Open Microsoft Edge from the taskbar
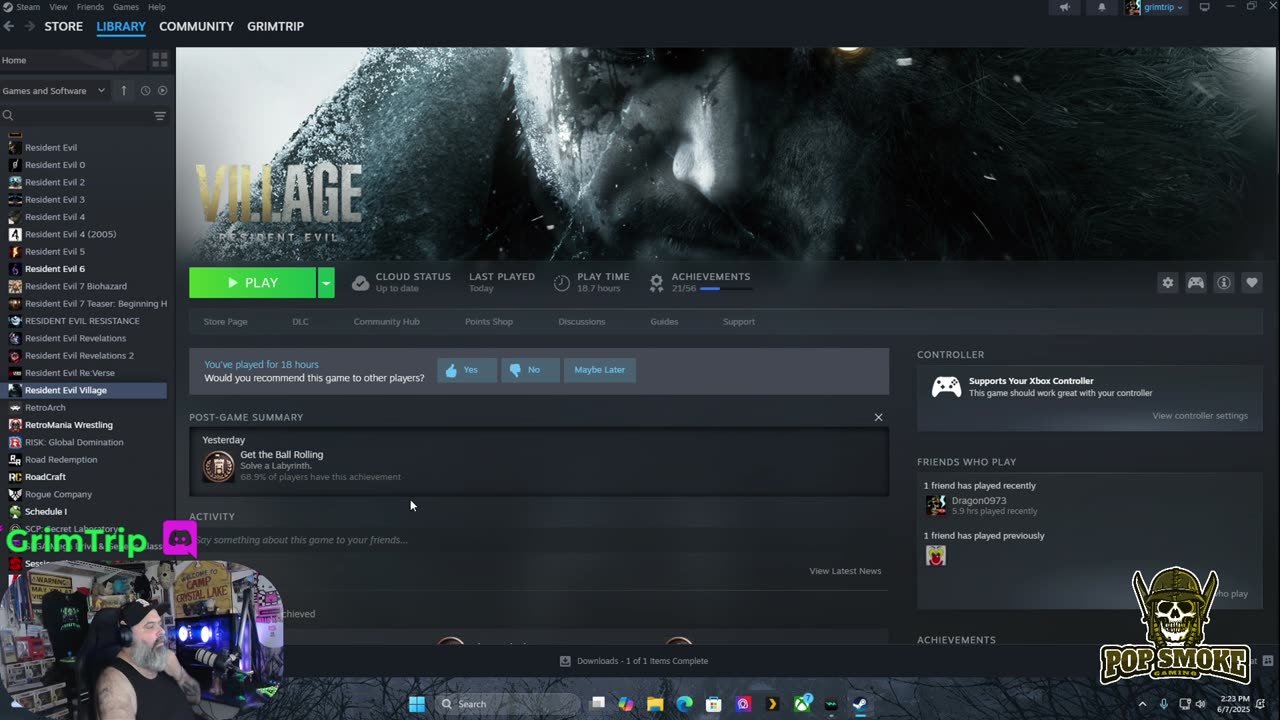This screenshot has width=1280, height=720. [684, 704]
